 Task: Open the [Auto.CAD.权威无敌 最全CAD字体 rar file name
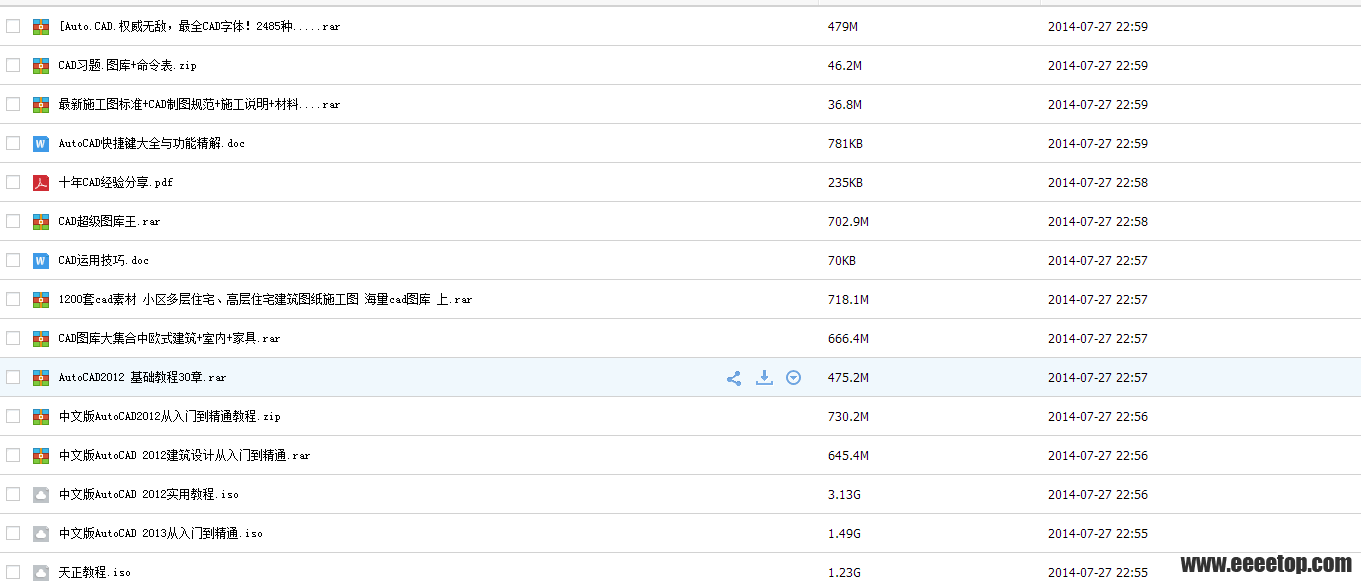[199, 27]
